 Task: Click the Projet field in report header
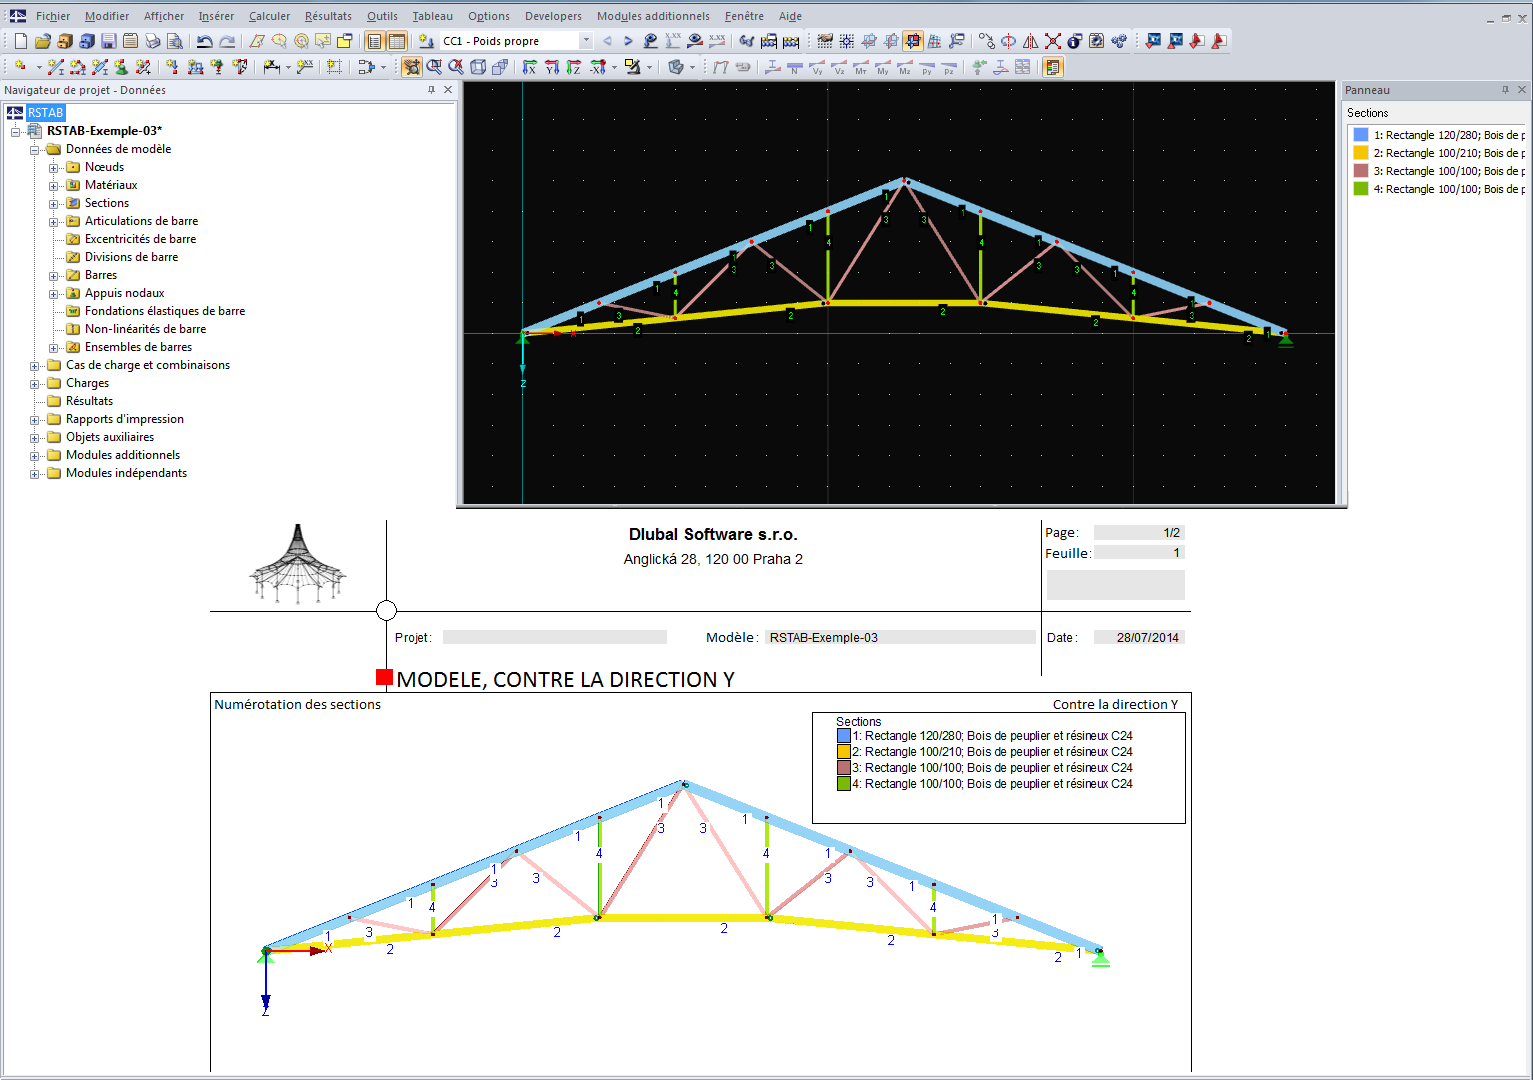pyautogui.click(x=555, y=637)
